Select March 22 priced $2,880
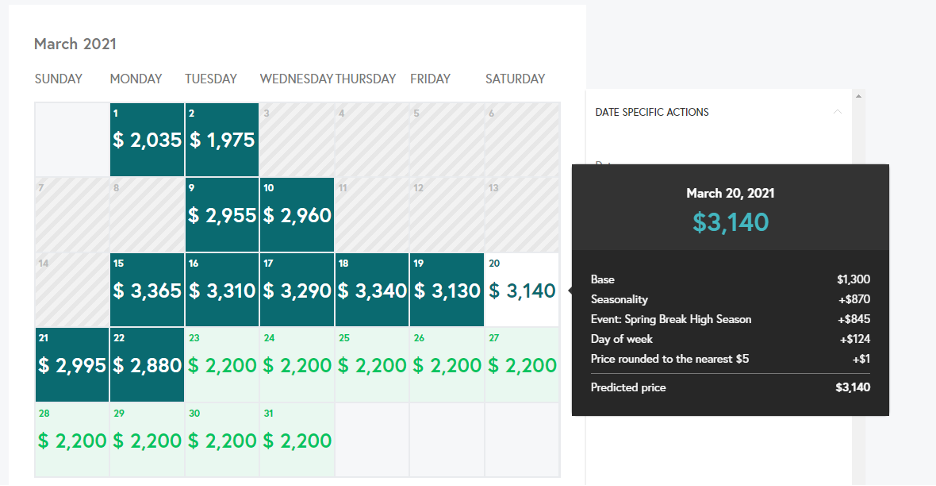 (147, 365)
